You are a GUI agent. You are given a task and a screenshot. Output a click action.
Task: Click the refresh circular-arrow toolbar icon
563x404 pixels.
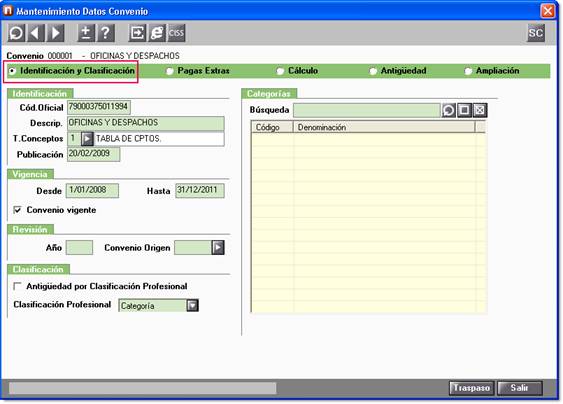[x=16, y=33]
